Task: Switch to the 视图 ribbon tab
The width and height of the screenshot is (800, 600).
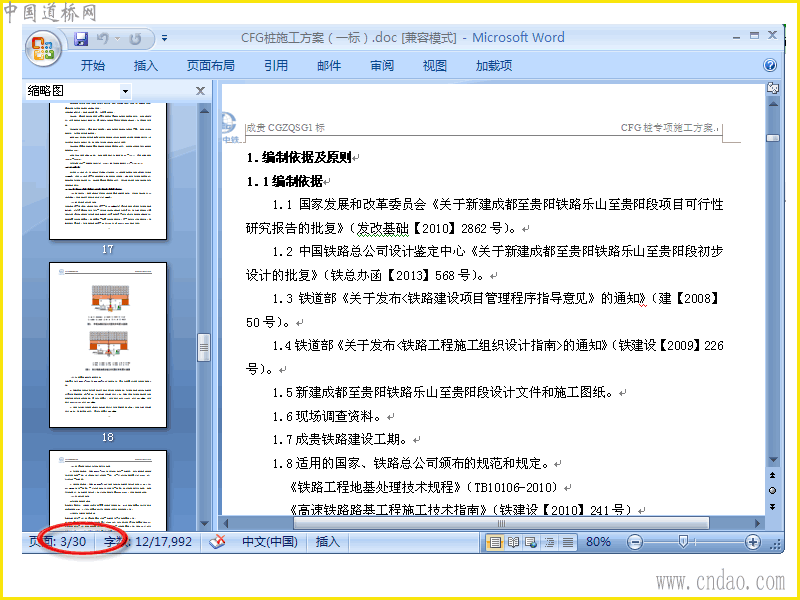Action: [x=435, y=65]
